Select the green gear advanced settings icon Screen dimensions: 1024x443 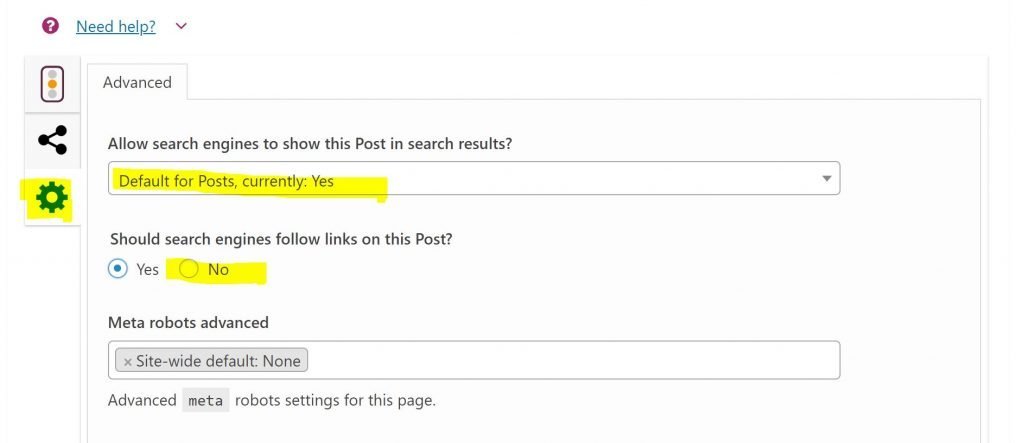tap(52, 197)
